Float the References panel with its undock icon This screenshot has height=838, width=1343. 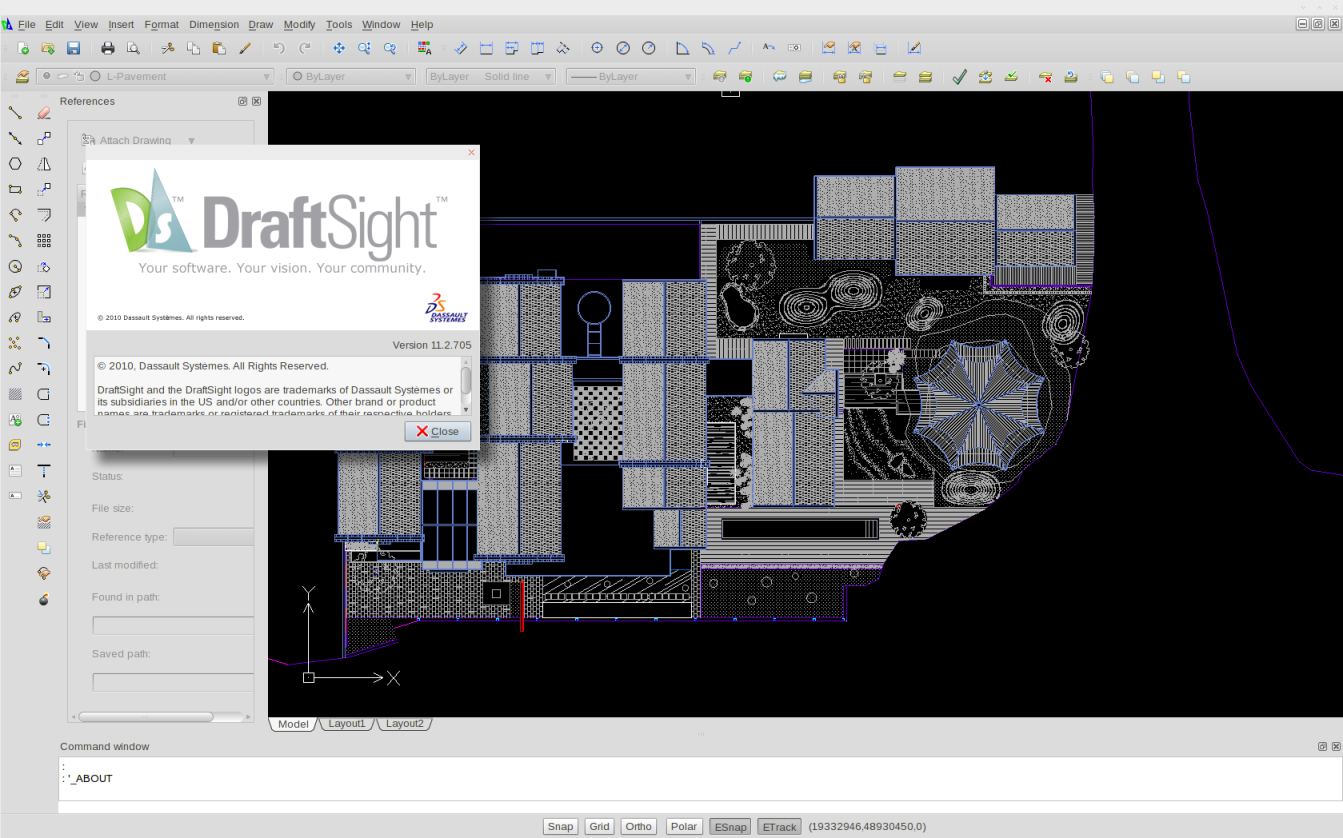(x=242, y=101)
